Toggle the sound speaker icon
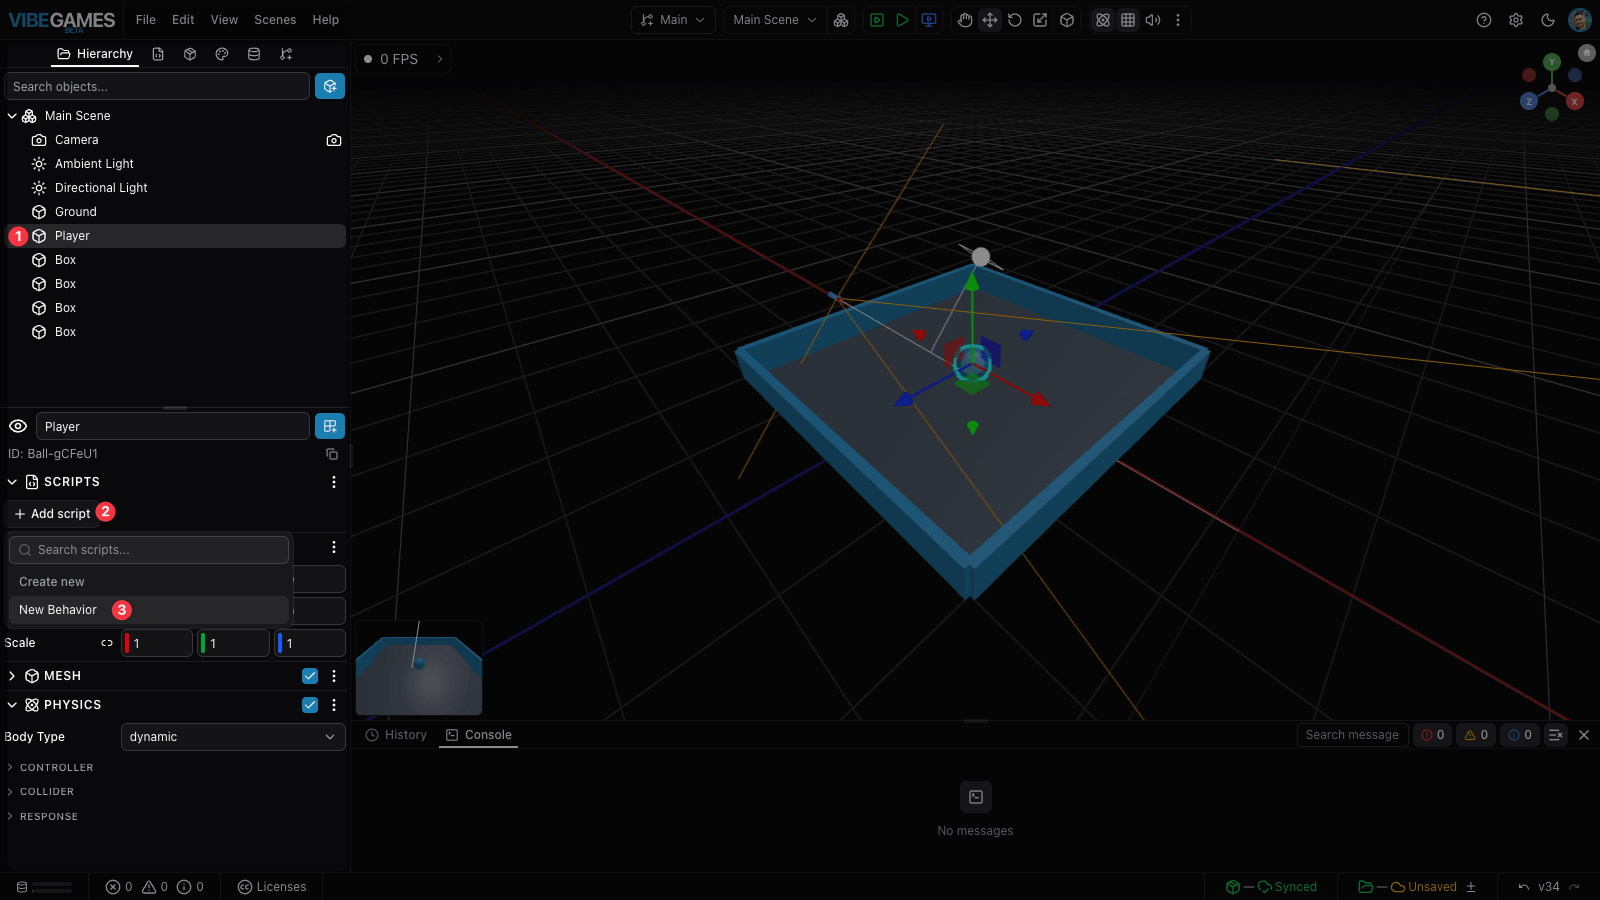 coord(1153,20)
